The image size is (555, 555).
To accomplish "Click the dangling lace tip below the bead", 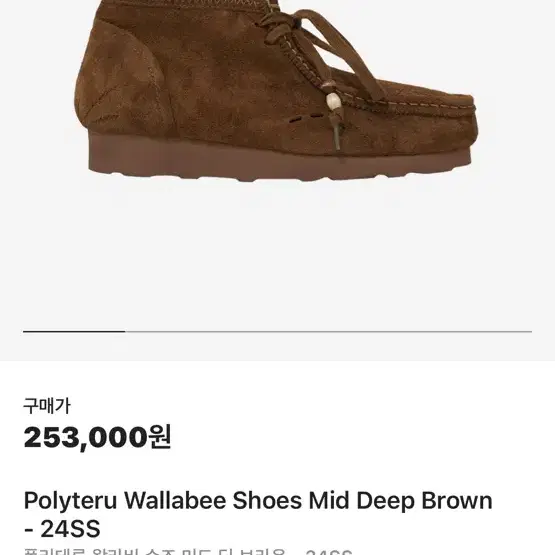I will click(x=337, y=138).
